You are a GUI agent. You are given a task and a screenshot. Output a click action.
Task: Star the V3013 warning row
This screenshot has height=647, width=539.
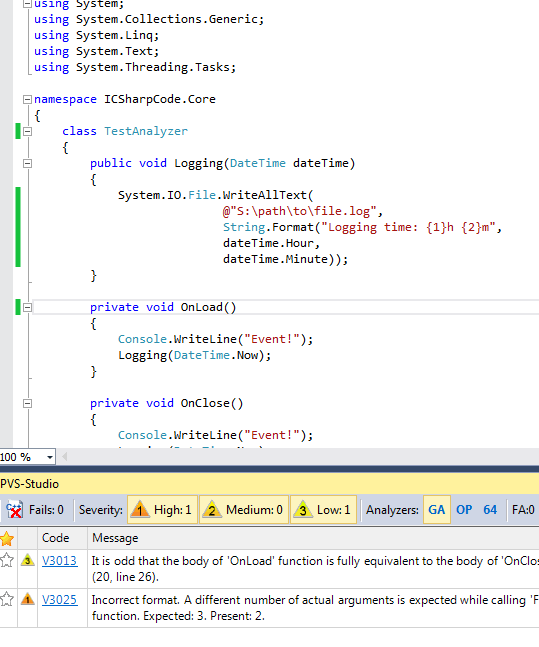click(7, 560)
